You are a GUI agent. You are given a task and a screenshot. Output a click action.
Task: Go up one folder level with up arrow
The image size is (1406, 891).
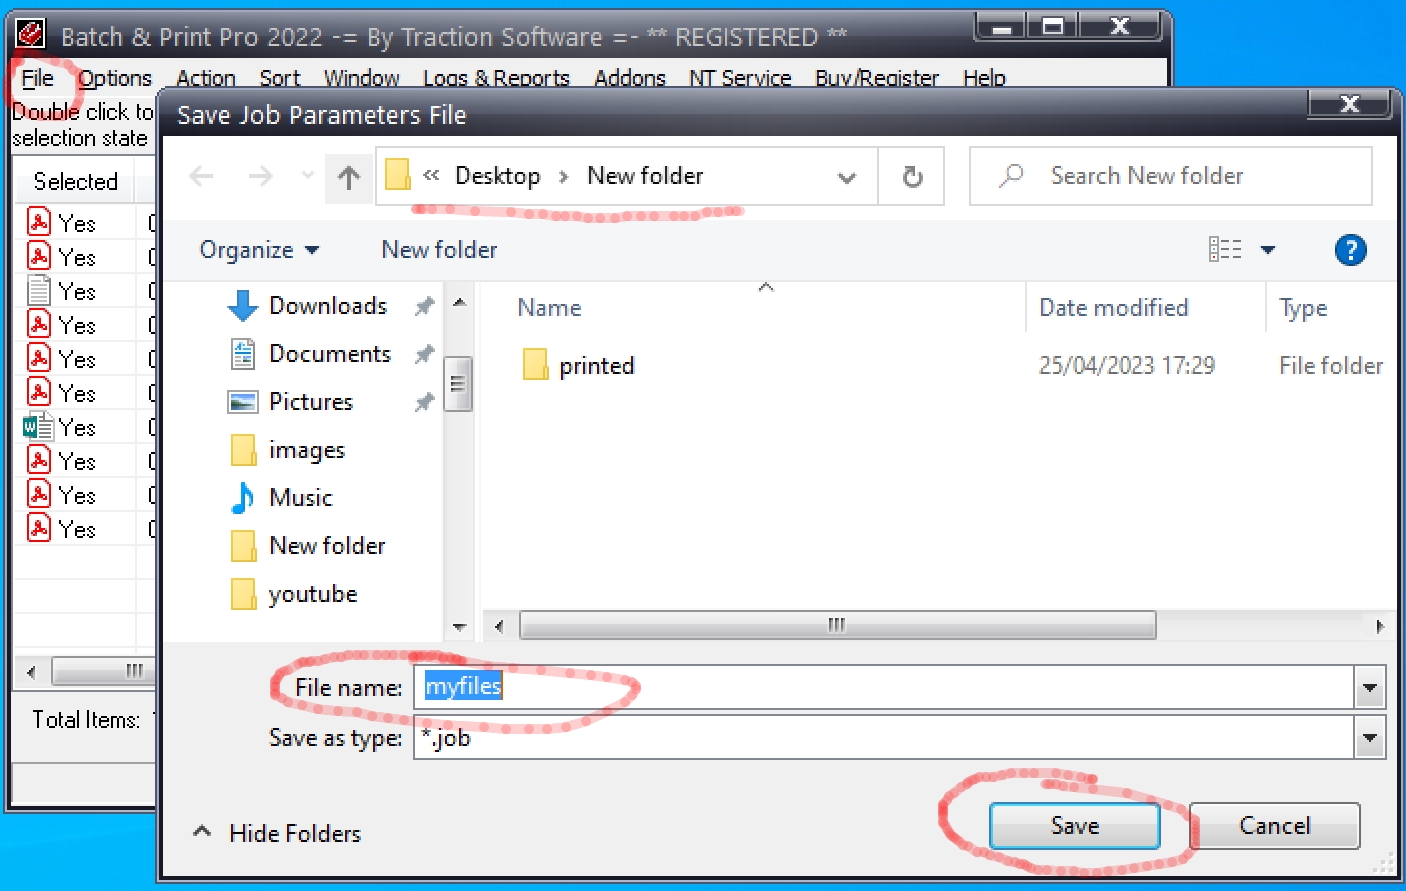tap(348, 178)
